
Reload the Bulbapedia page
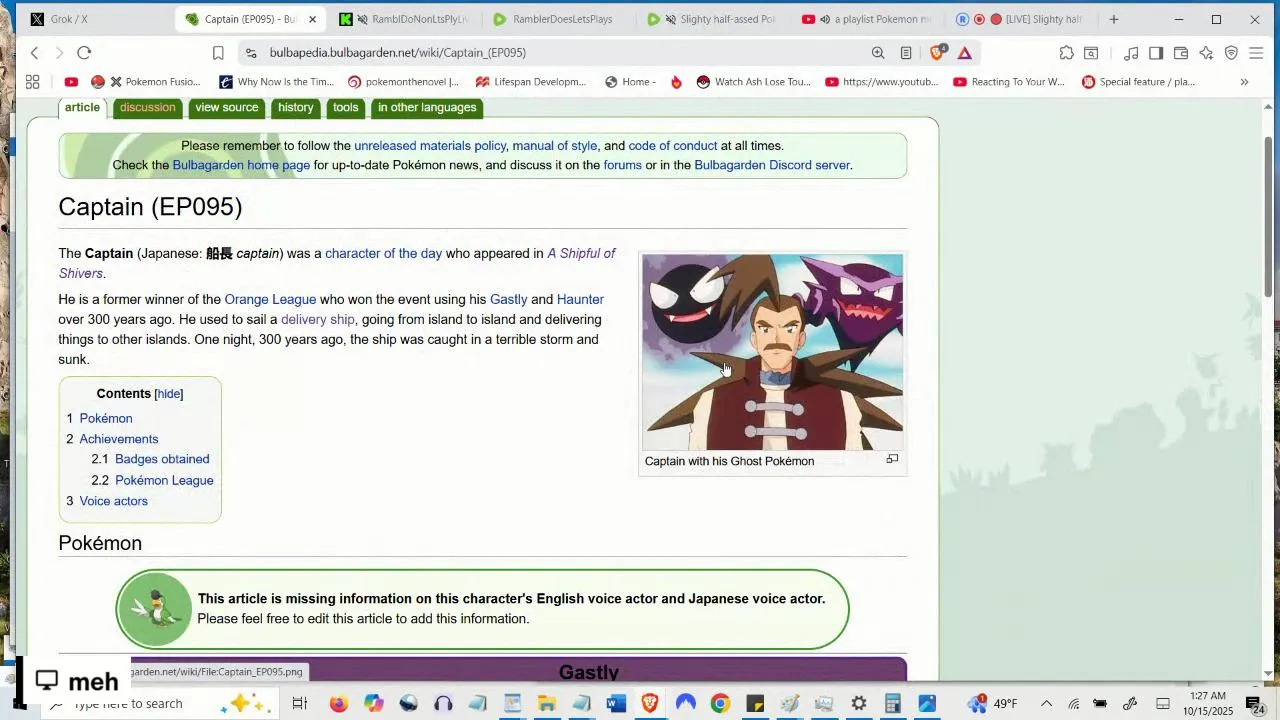click(84, 53)
